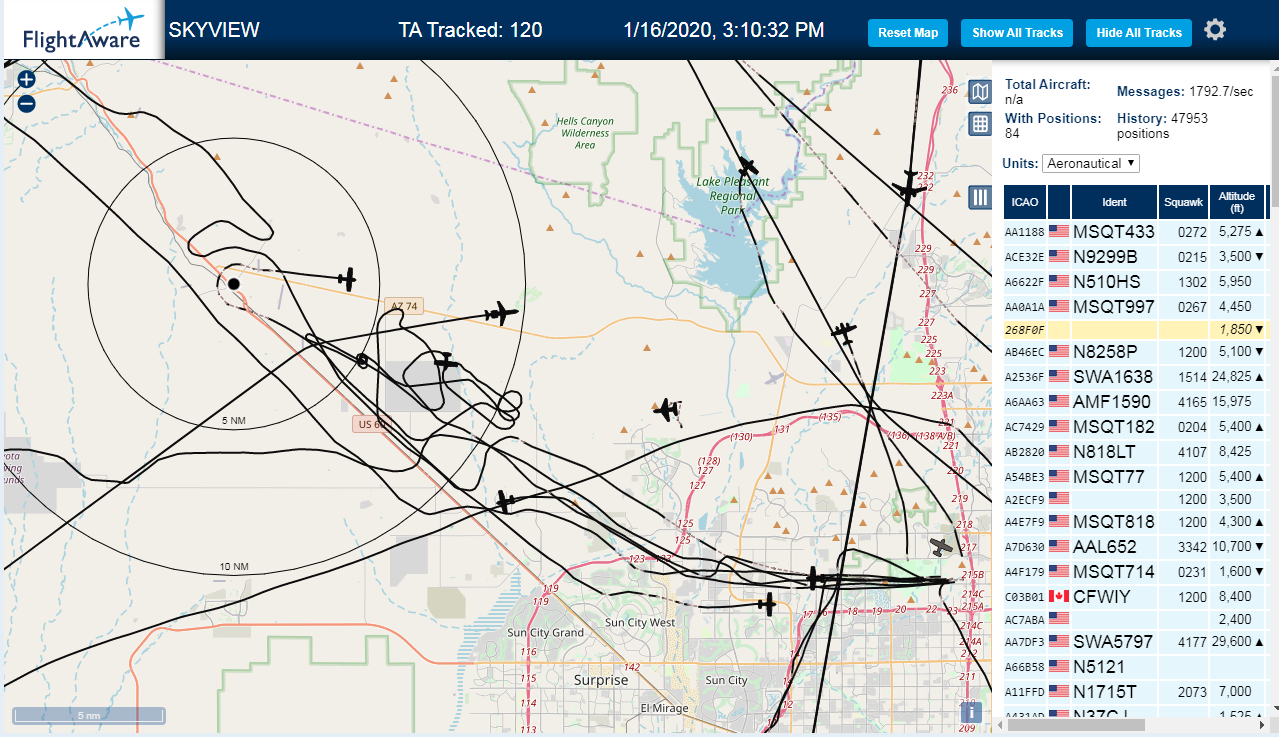
Task: Sort table by ICAO column header
Action: point(1025,202)
